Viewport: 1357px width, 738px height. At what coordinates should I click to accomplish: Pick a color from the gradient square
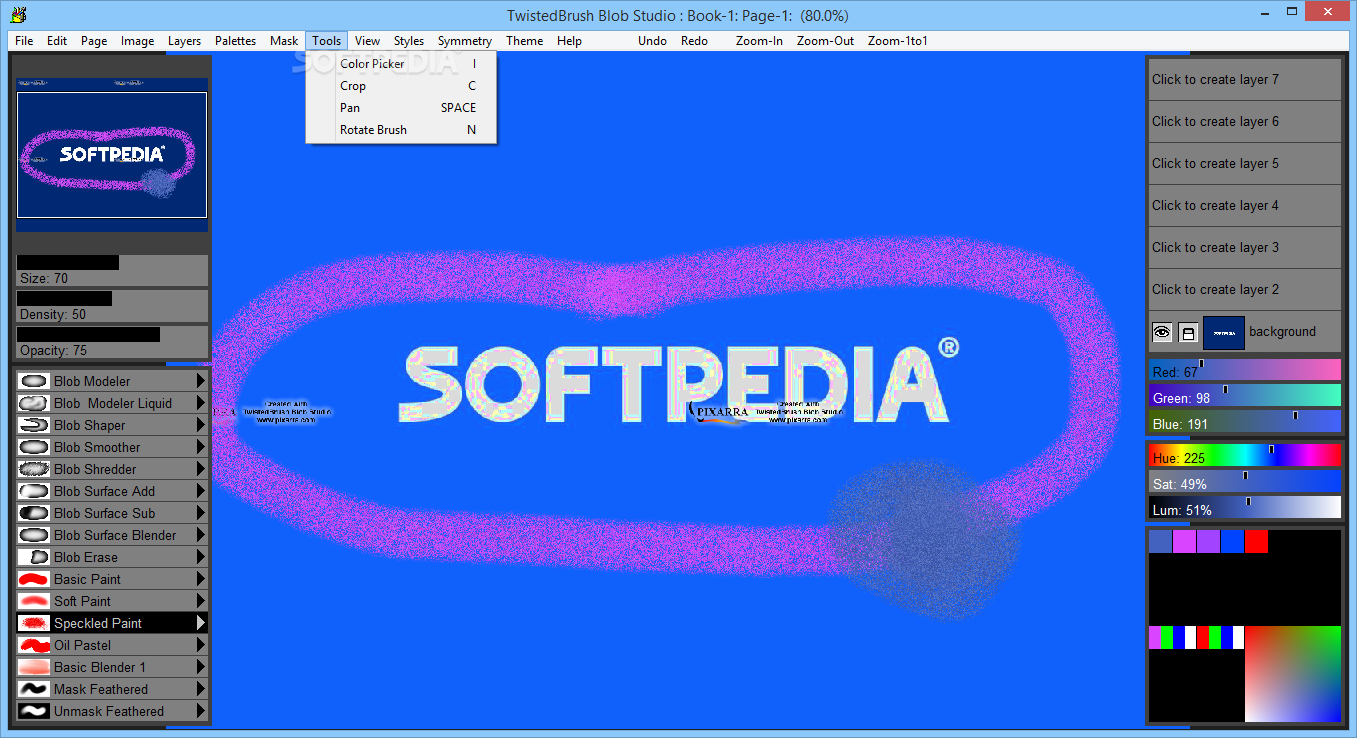coord(1292,673)
